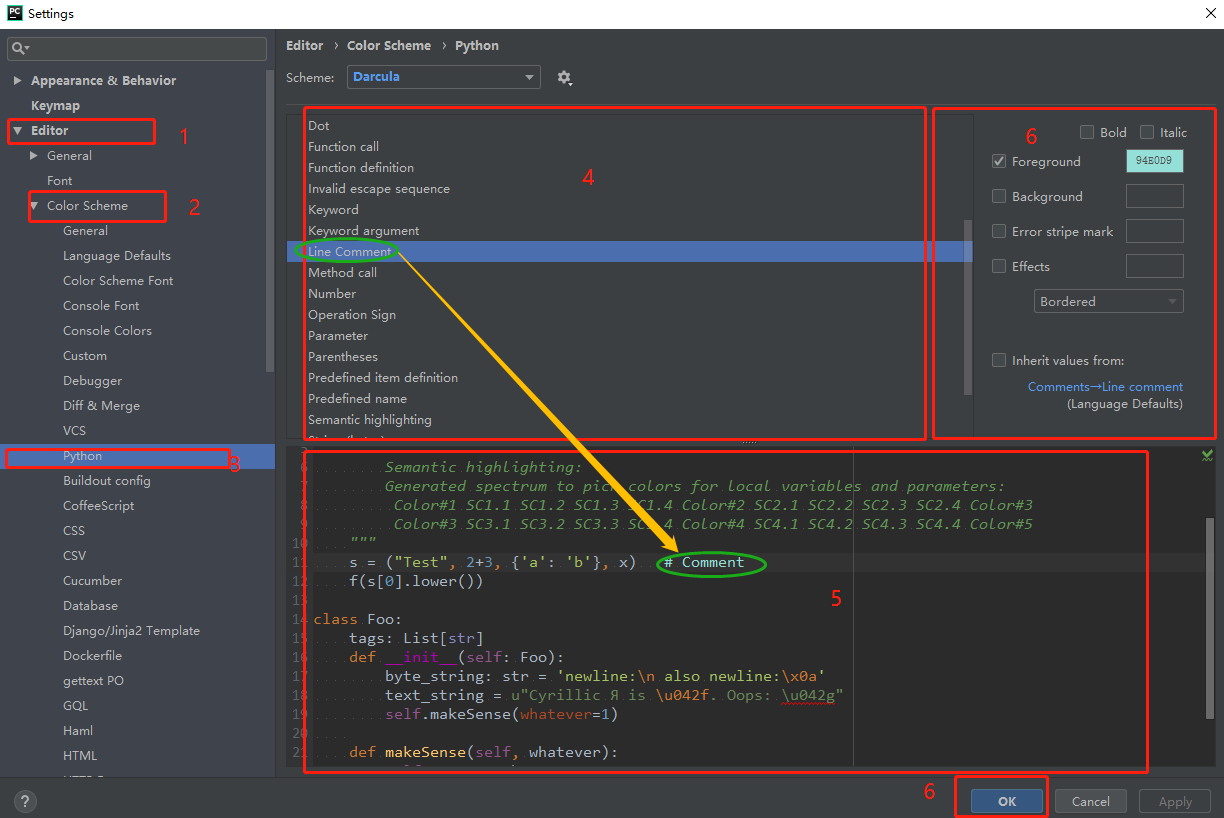Check the Effects checkbox
Image resolution: width=1224 pixels, height=818 pixels.
pos(999,266)
